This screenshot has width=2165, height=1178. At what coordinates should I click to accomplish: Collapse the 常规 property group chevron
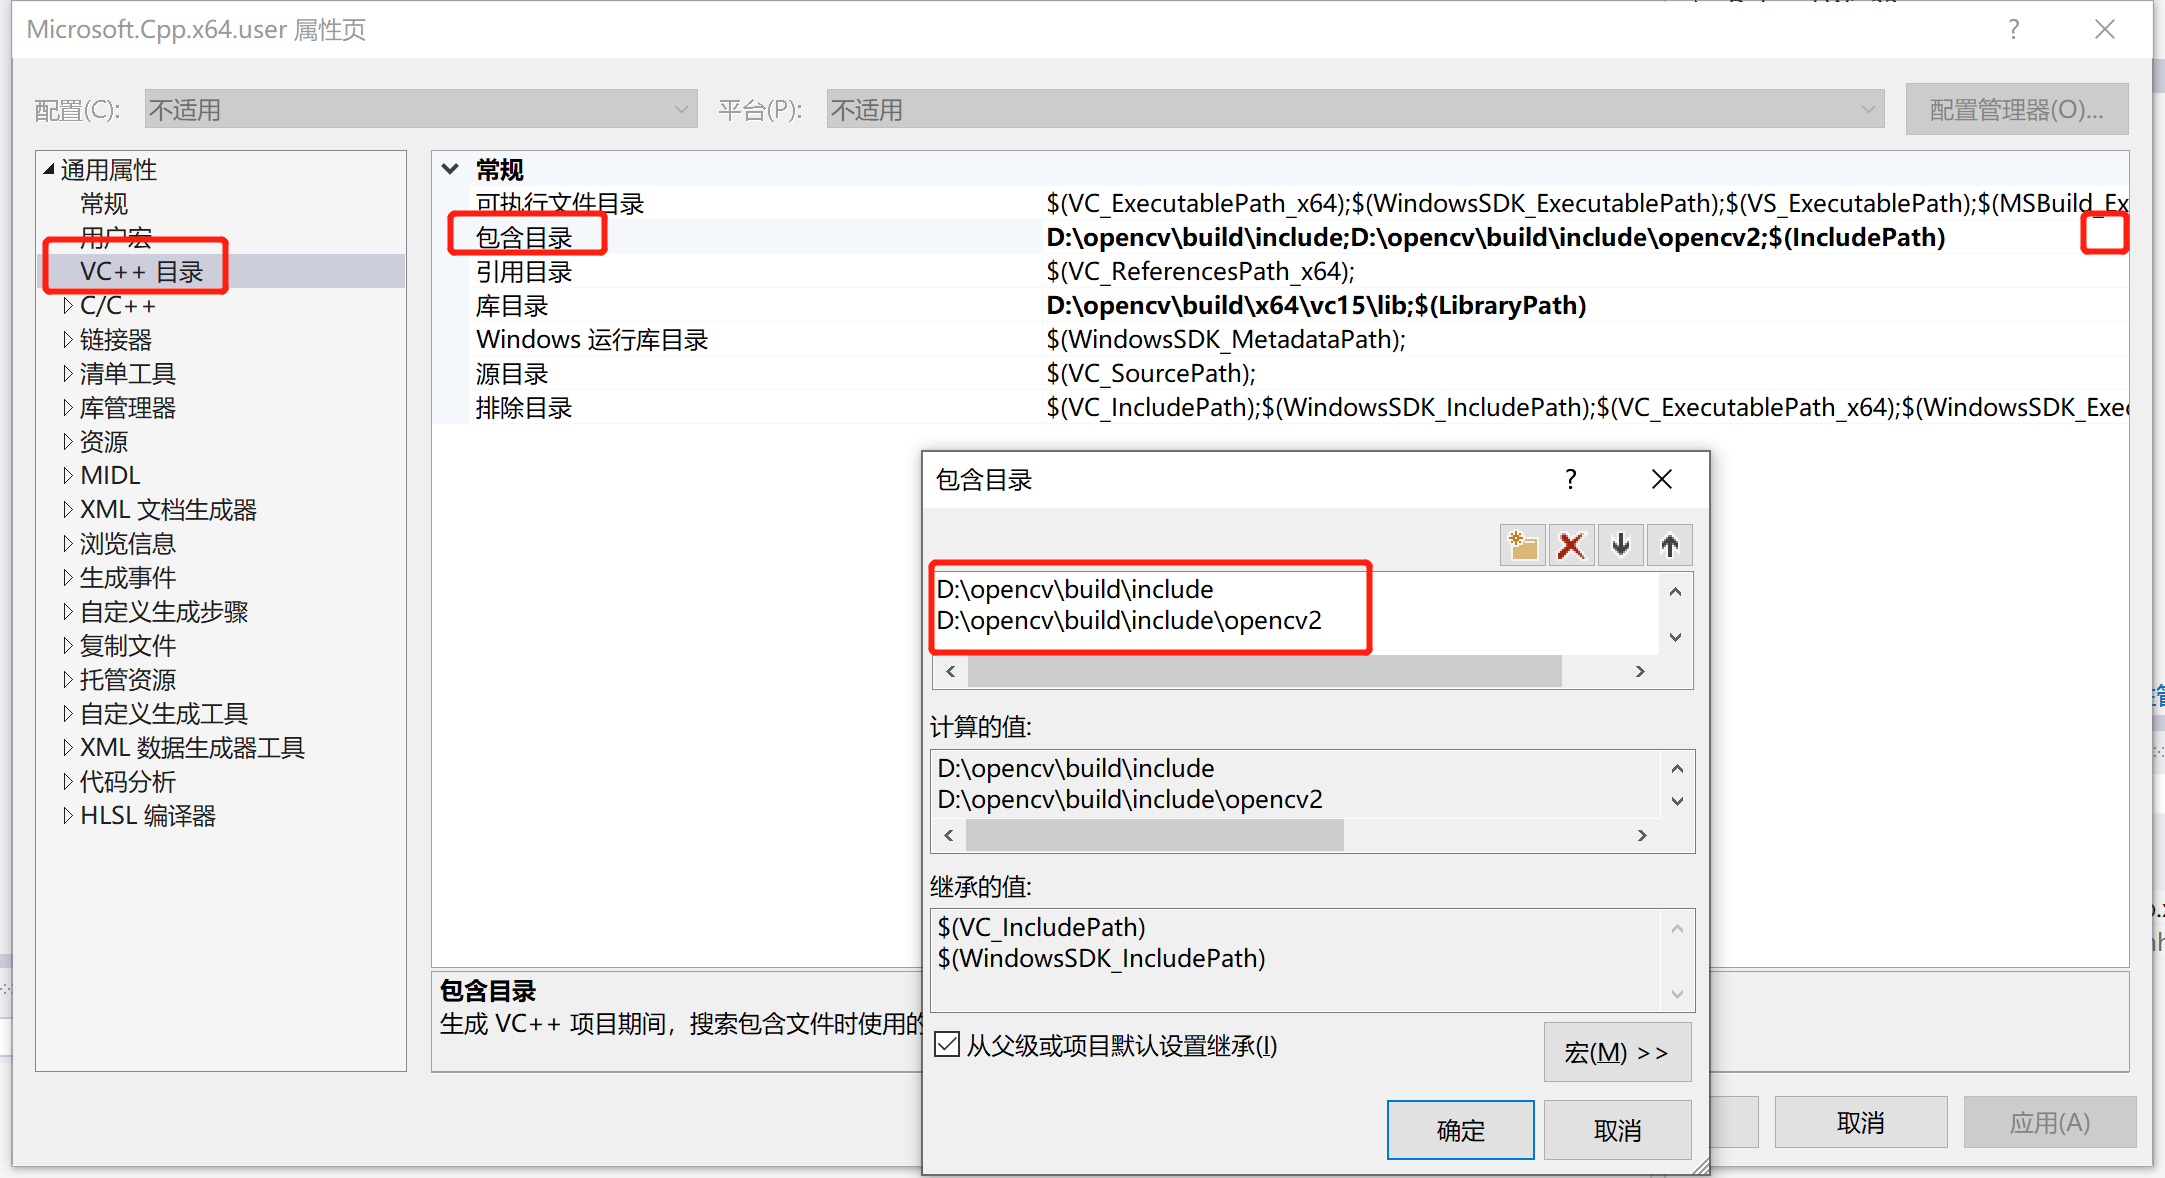tap(451, 169)
